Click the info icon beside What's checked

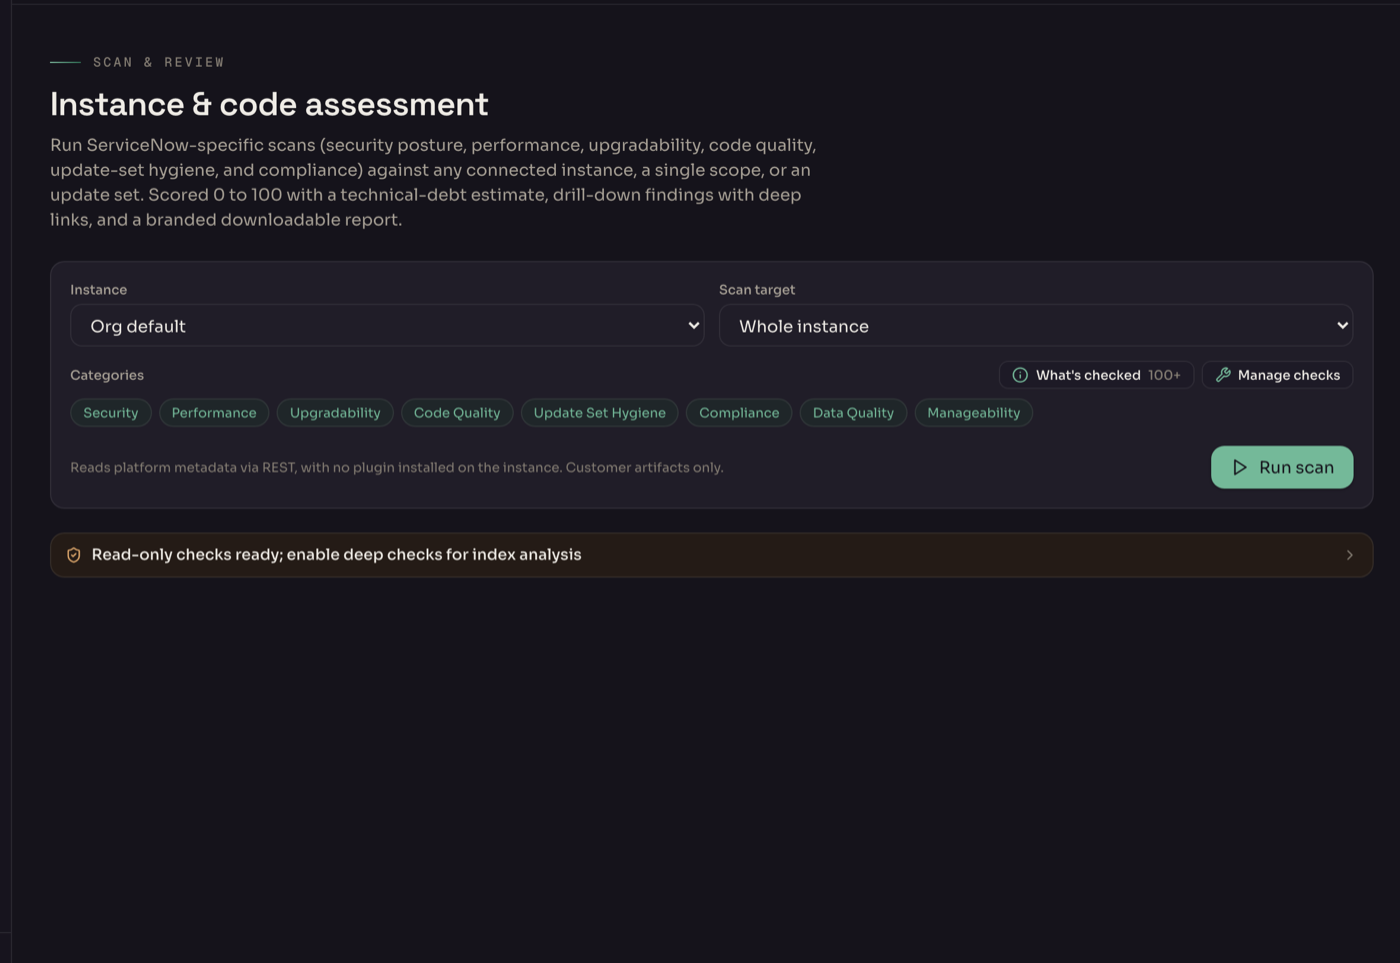point(1020,375)
